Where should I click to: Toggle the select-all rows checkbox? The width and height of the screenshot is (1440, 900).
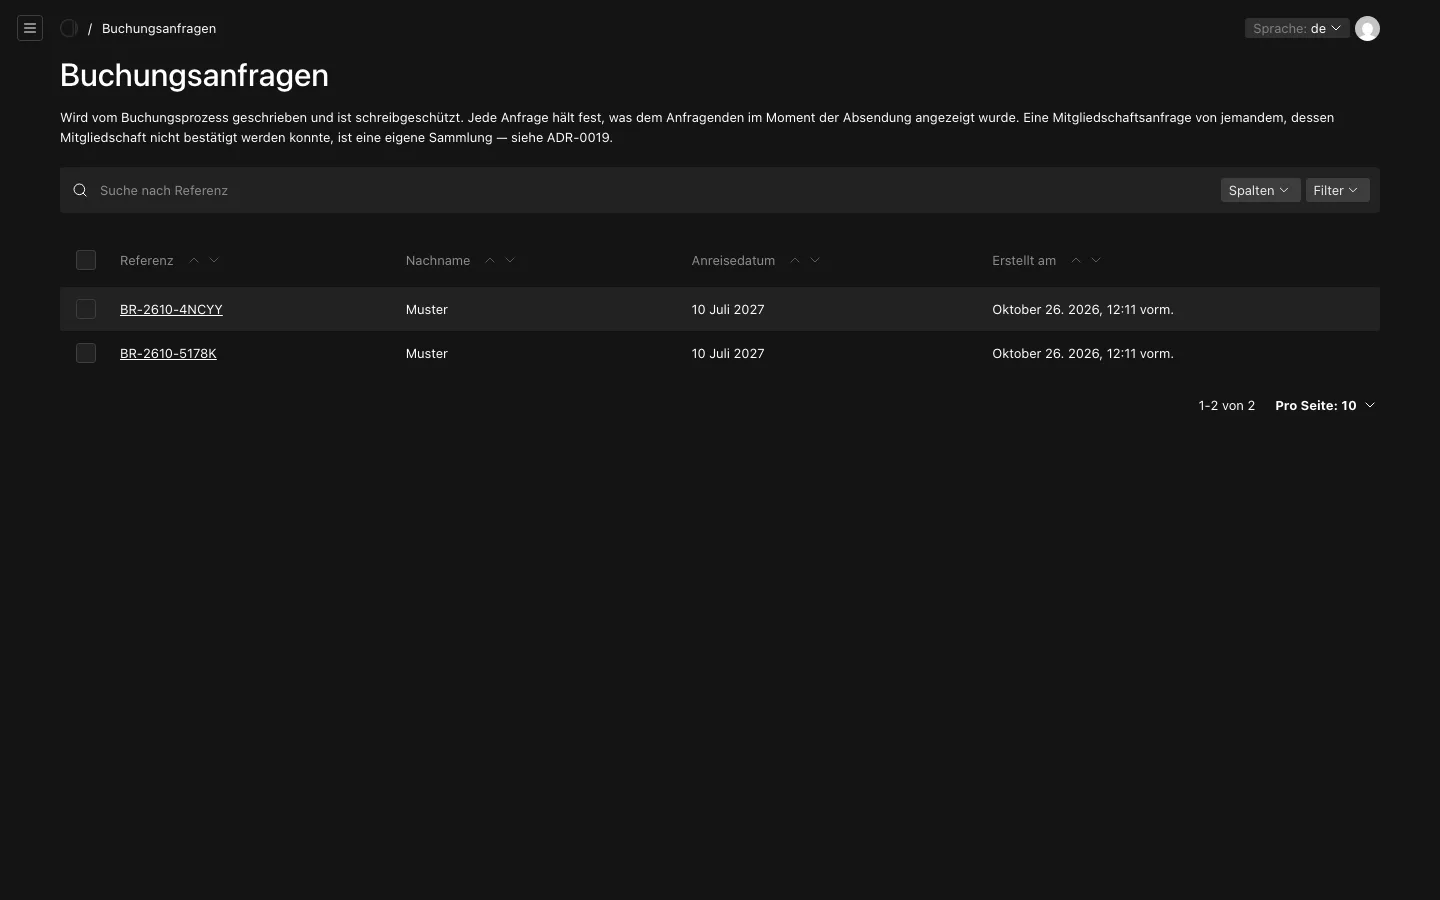(86, 260)
